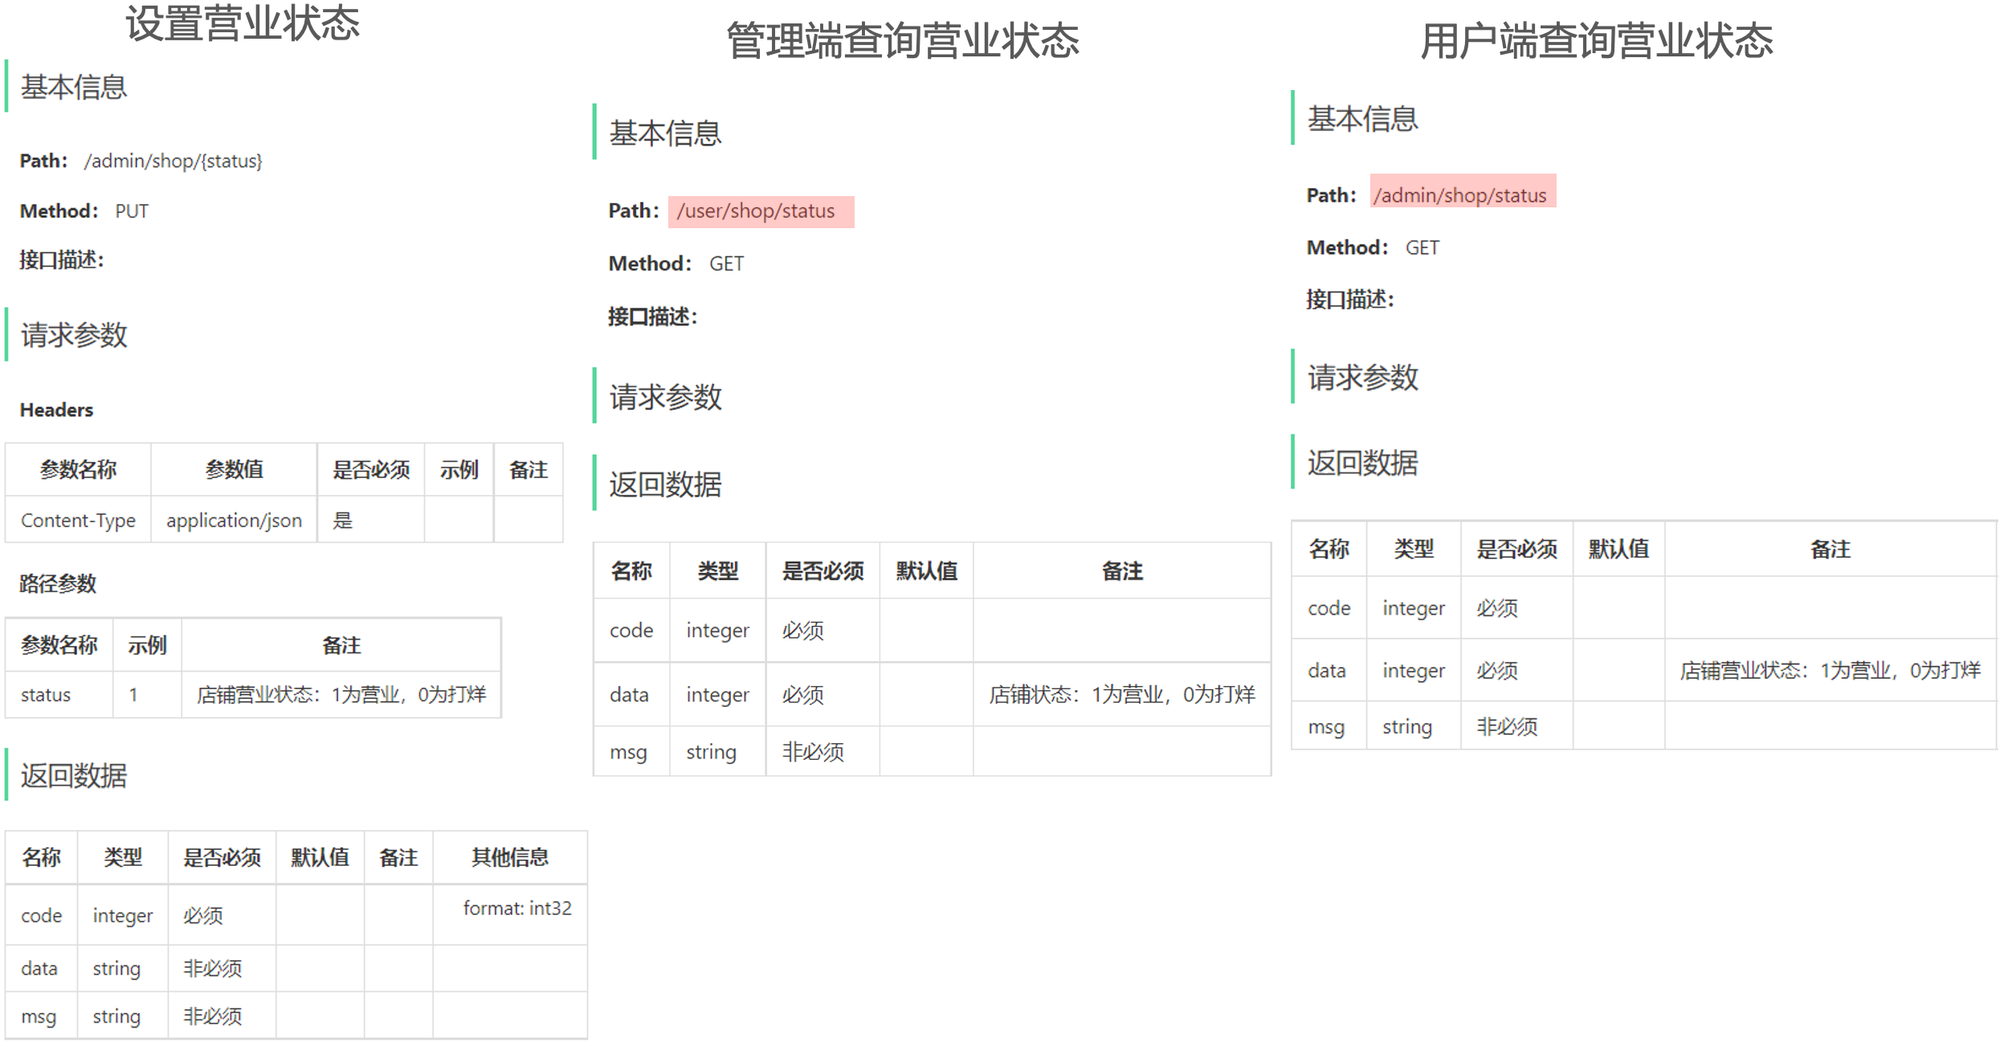Click the status parameter name cell

point(59,694)
